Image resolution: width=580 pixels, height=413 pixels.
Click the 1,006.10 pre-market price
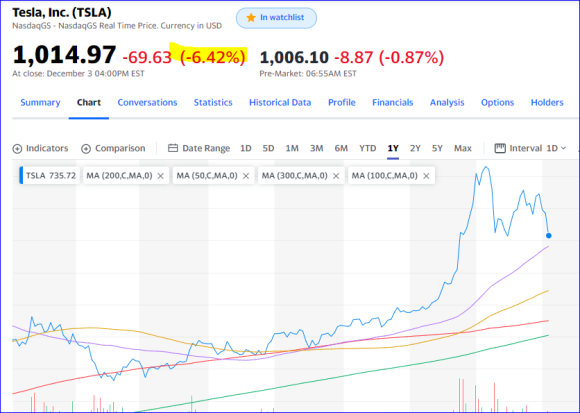point(294,58)
